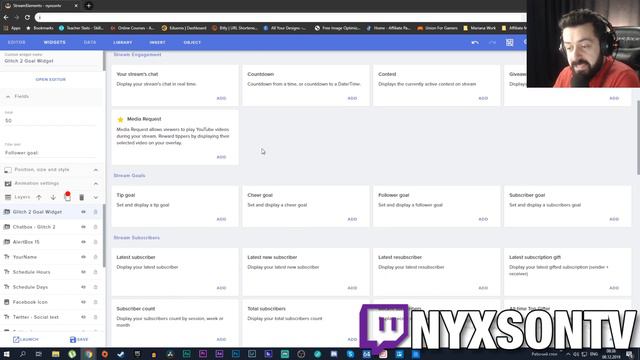This screenshot has width=640, height=360.
Task: Add the Media Request widget
Action: pos(221,157)
